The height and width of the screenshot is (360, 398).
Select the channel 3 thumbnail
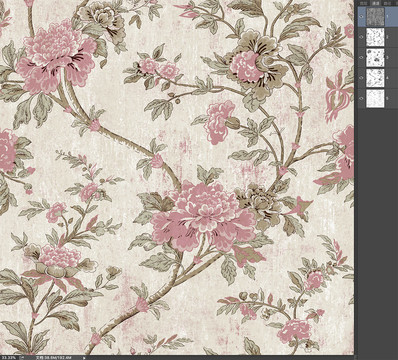click(375, 57)
